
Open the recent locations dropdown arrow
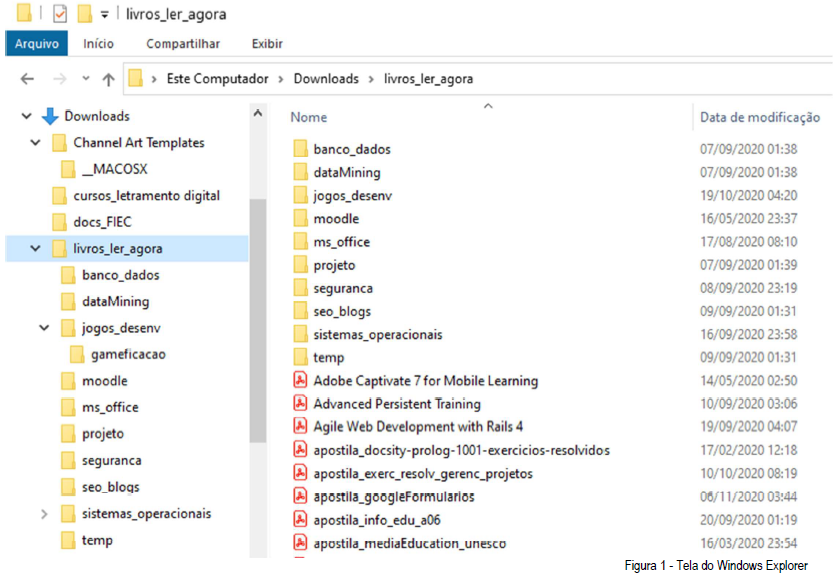click(85, 79)
